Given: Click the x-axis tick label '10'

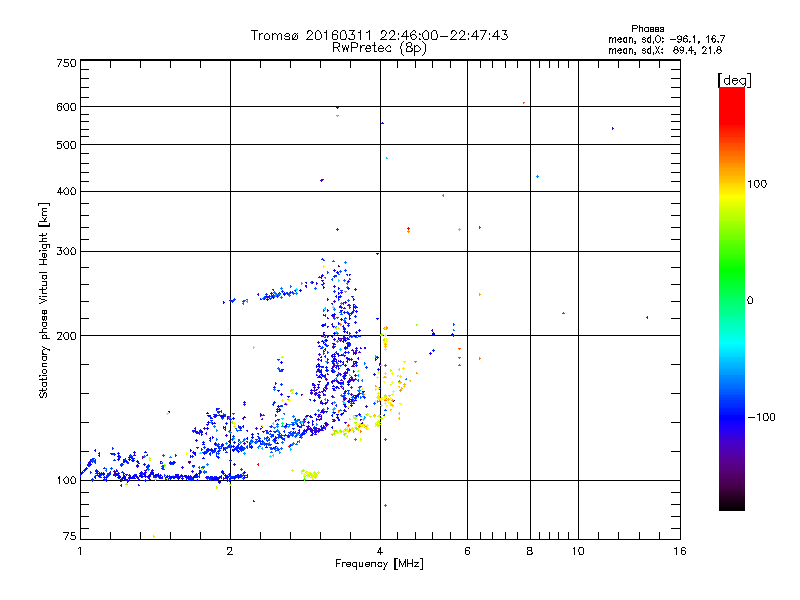Looking at the screenshot, I should pos(578,551).
